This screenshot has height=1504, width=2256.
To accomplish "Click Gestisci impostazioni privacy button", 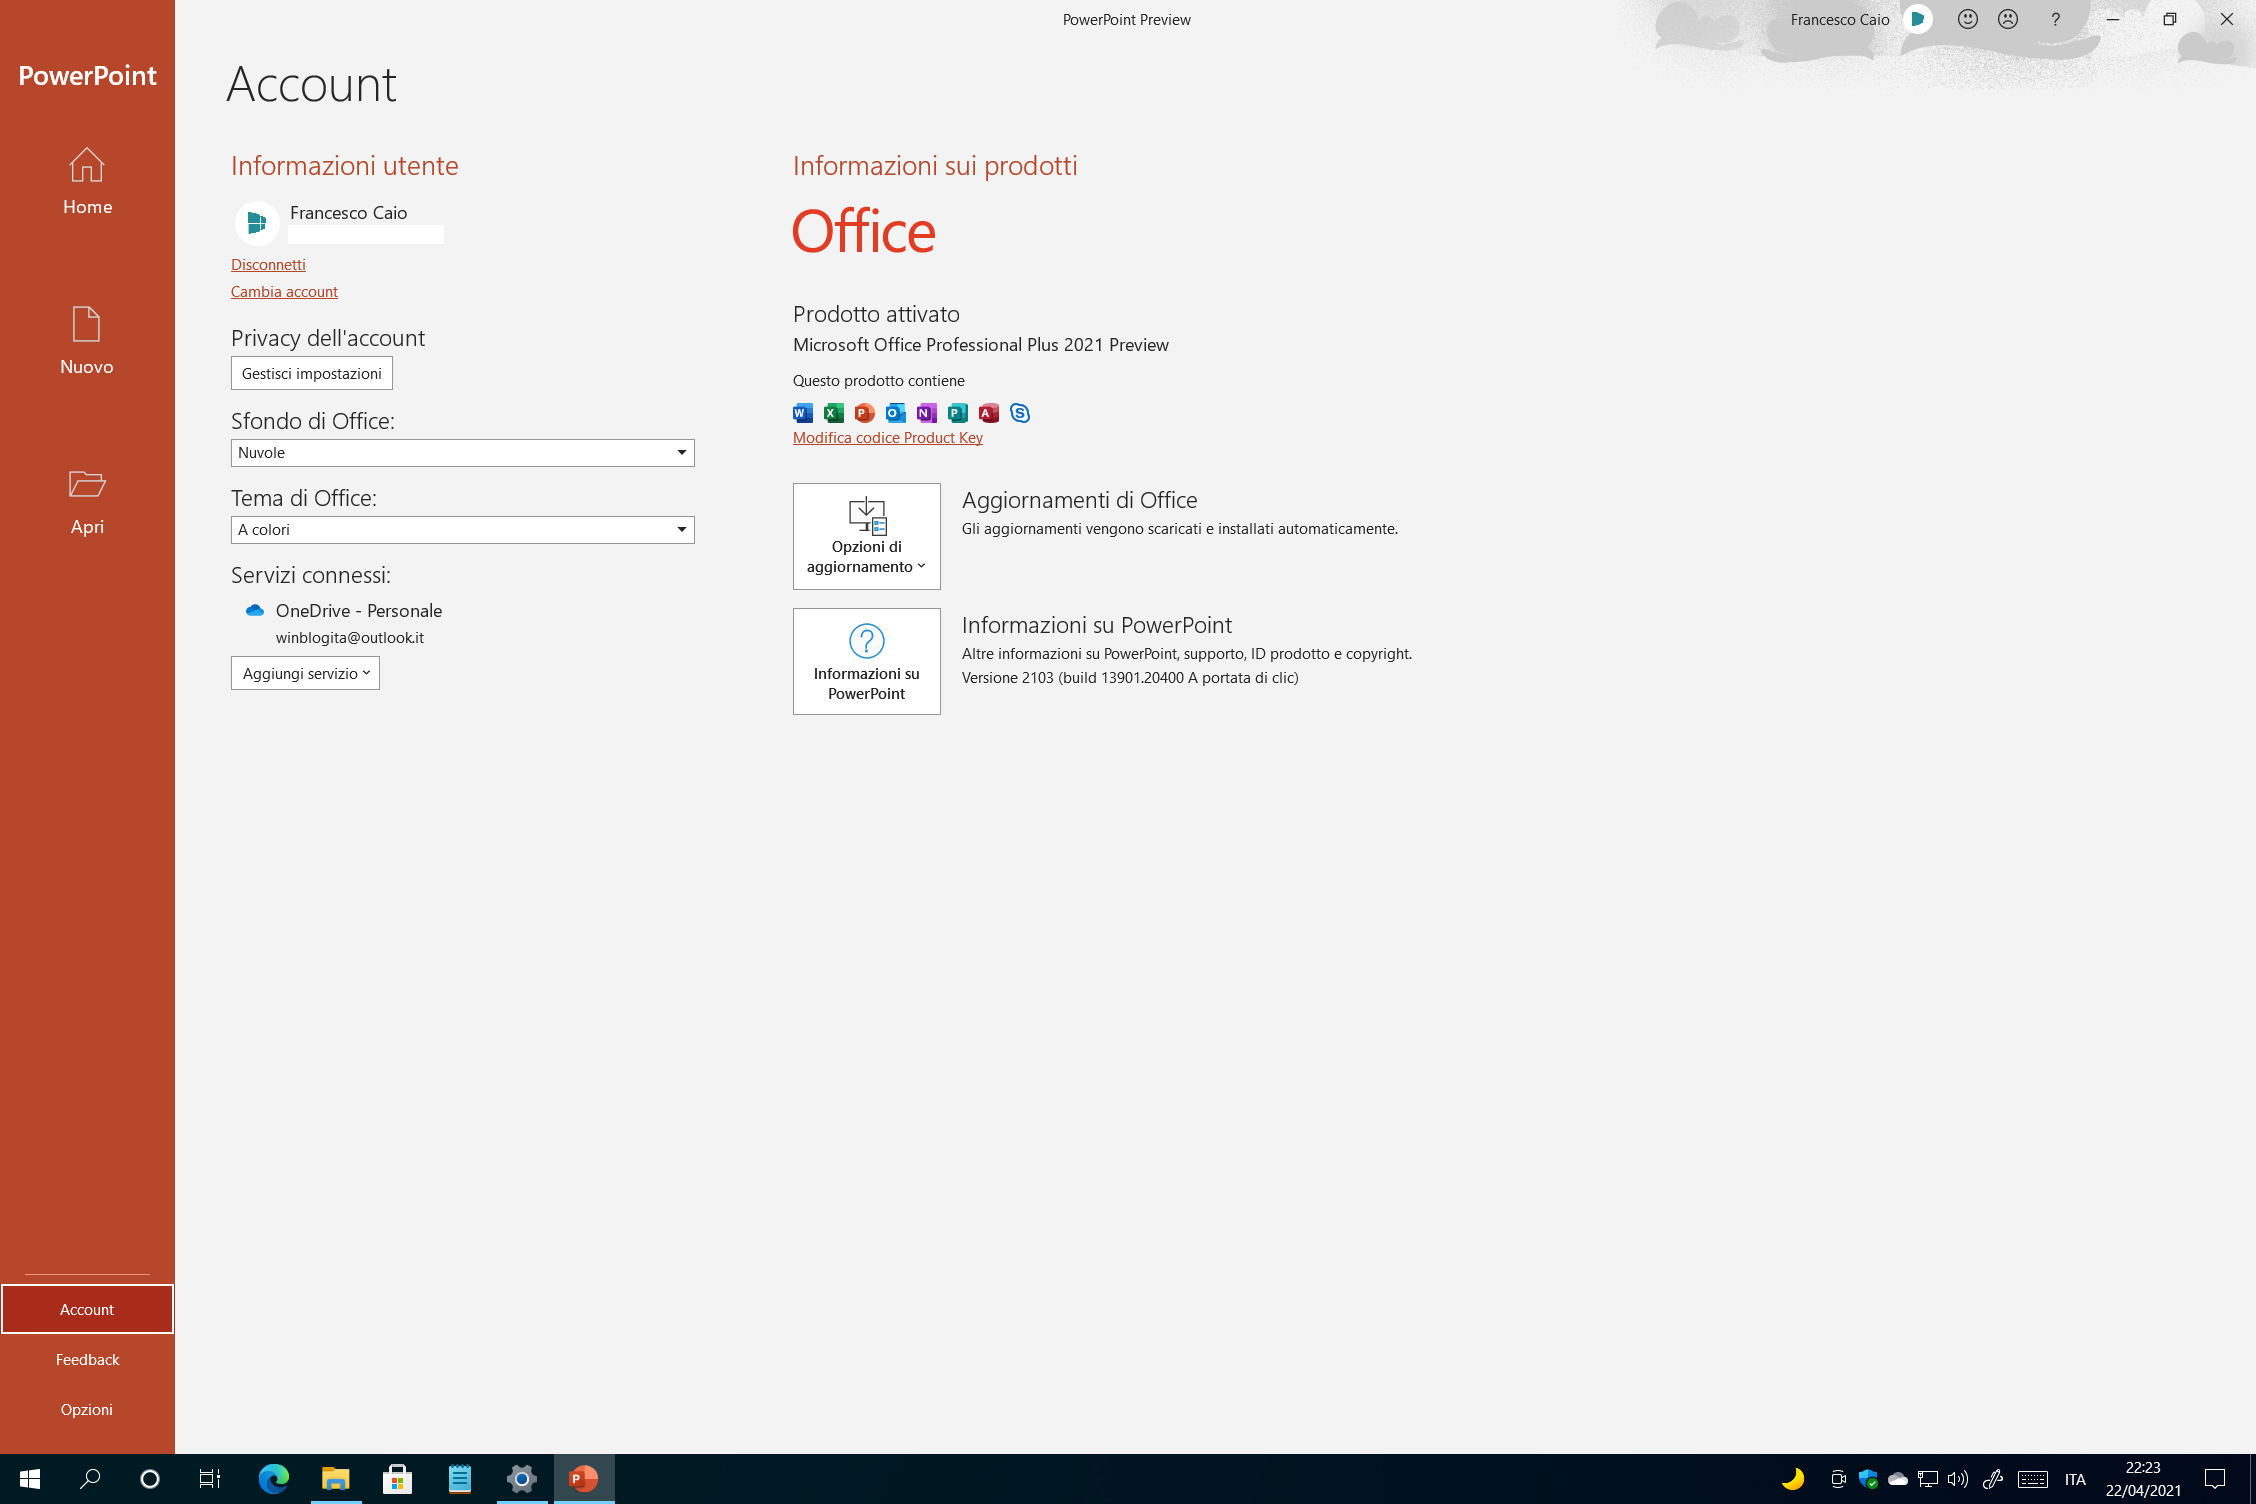I will click(309, 373).
